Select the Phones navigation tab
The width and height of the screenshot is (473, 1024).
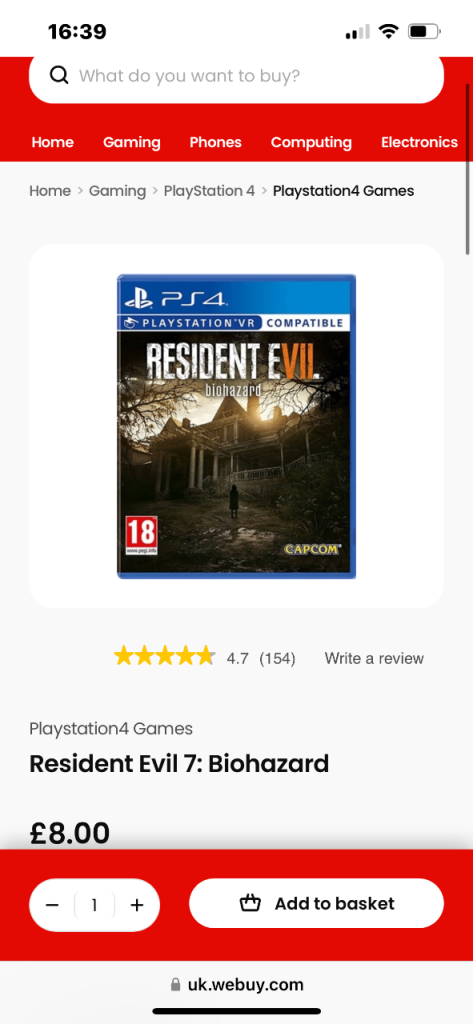216,142
